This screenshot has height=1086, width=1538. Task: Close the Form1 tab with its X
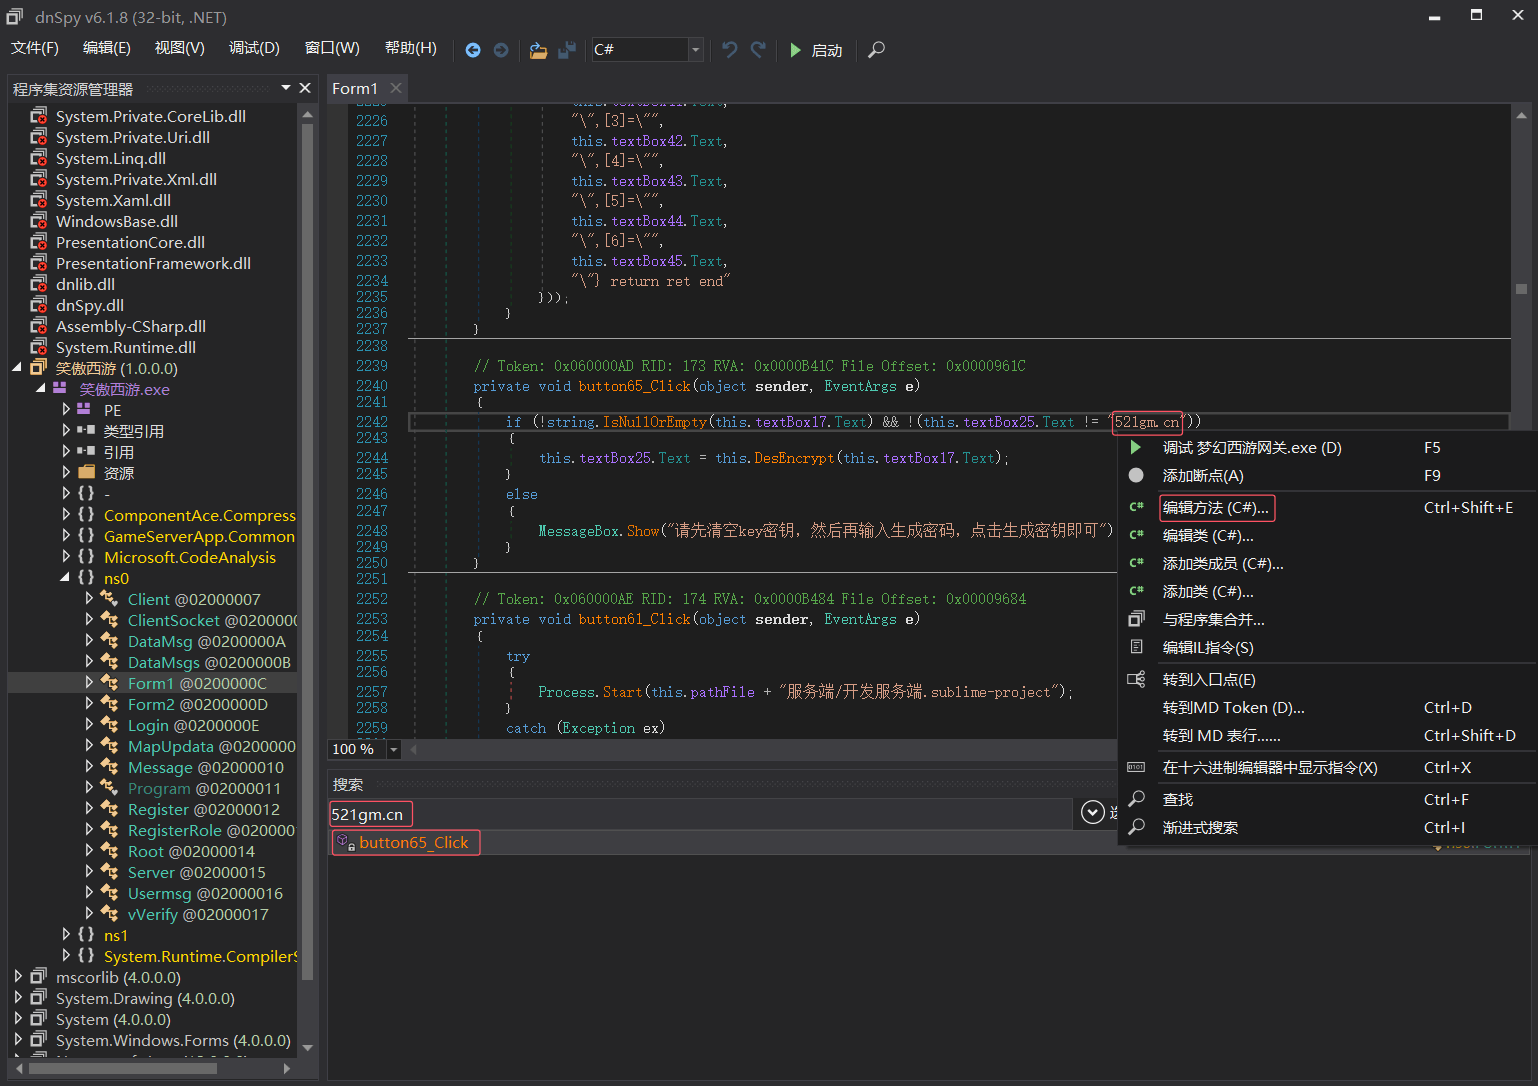396,88
